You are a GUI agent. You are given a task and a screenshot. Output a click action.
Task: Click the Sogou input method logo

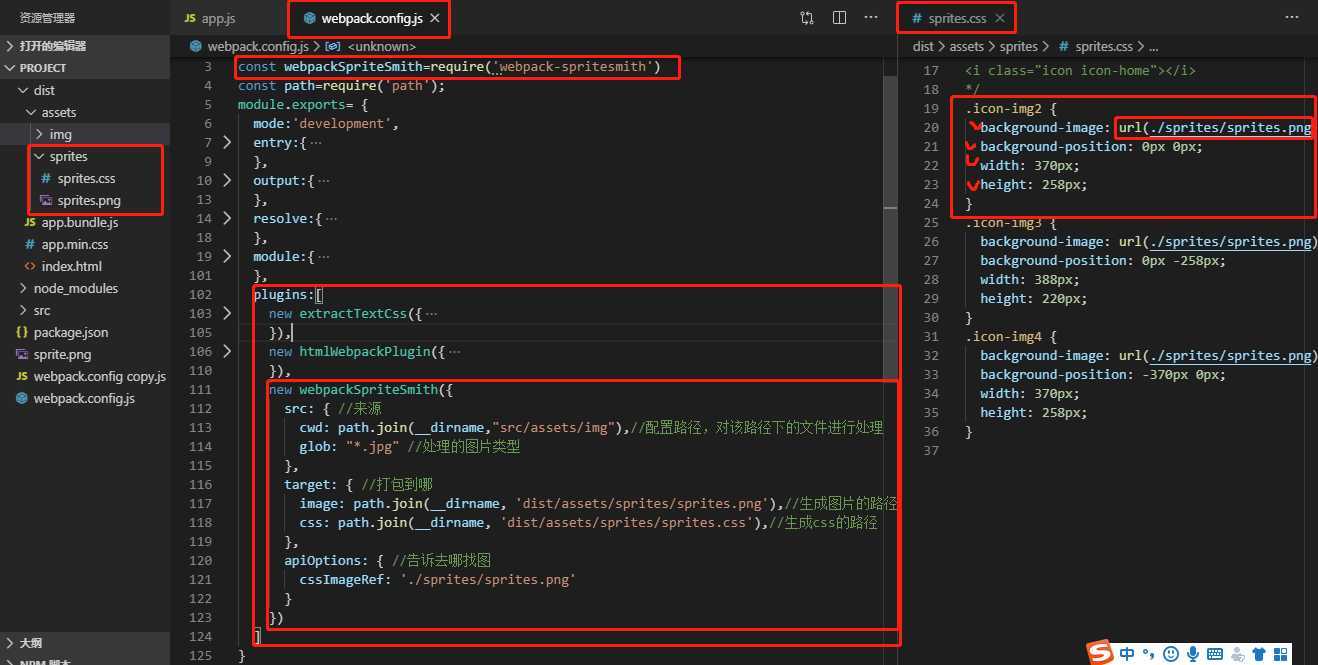click(x=1101, y=654)
